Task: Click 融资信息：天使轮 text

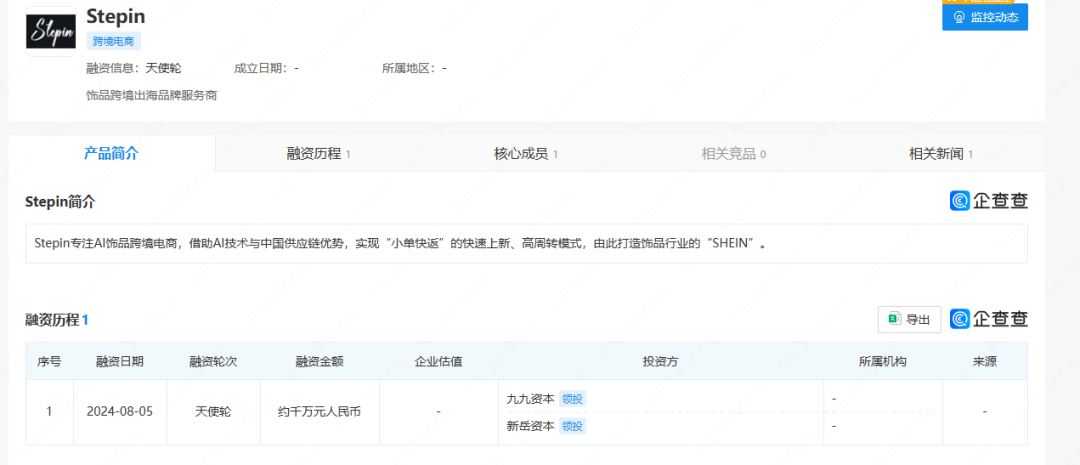Action: (x=134, y=68)
